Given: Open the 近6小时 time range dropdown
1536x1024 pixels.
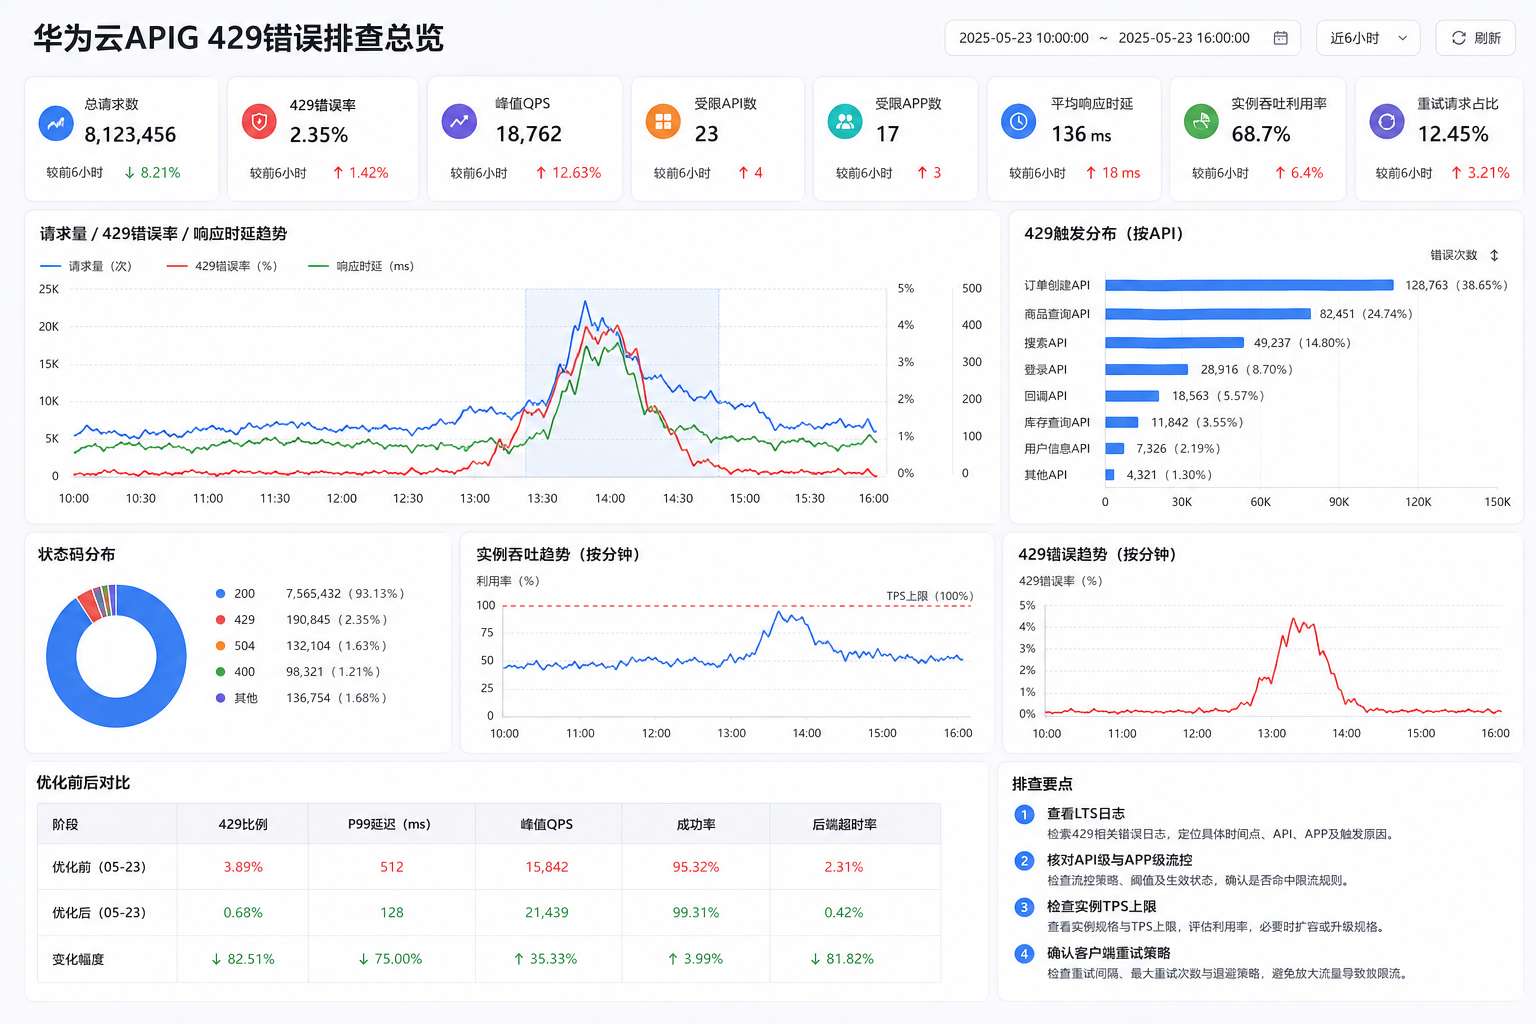Looking at the screenshot, I should point(1368,38).
